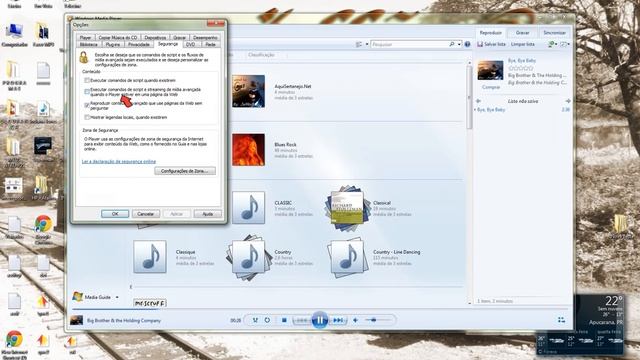Go to the previous track
The height and width of the screenshot is (360, 640).
tap(302, 320)
